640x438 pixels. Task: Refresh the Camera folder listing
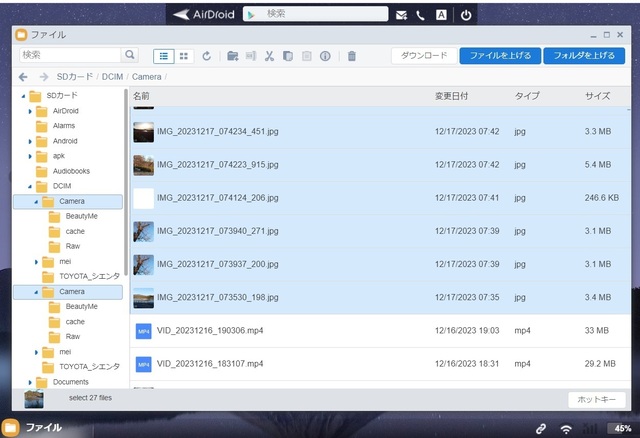[207, 56]
